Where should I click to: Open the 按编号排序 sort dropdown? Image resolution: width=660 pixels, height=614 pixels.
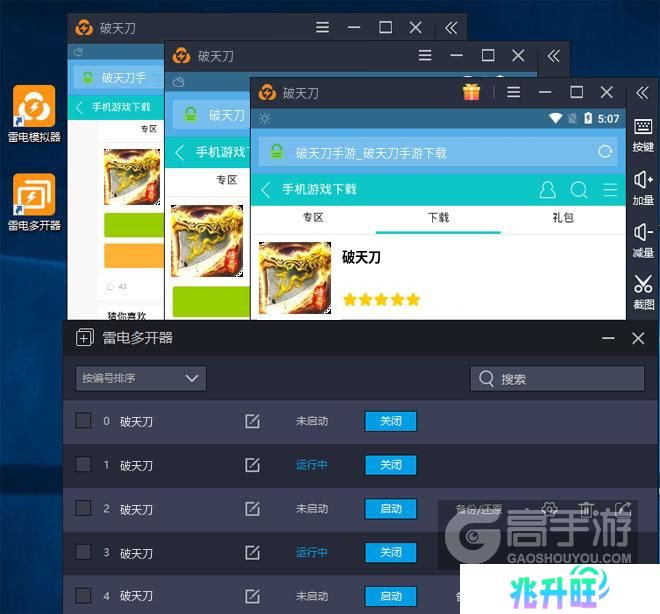pyautogui.click(x=141, y=378)
